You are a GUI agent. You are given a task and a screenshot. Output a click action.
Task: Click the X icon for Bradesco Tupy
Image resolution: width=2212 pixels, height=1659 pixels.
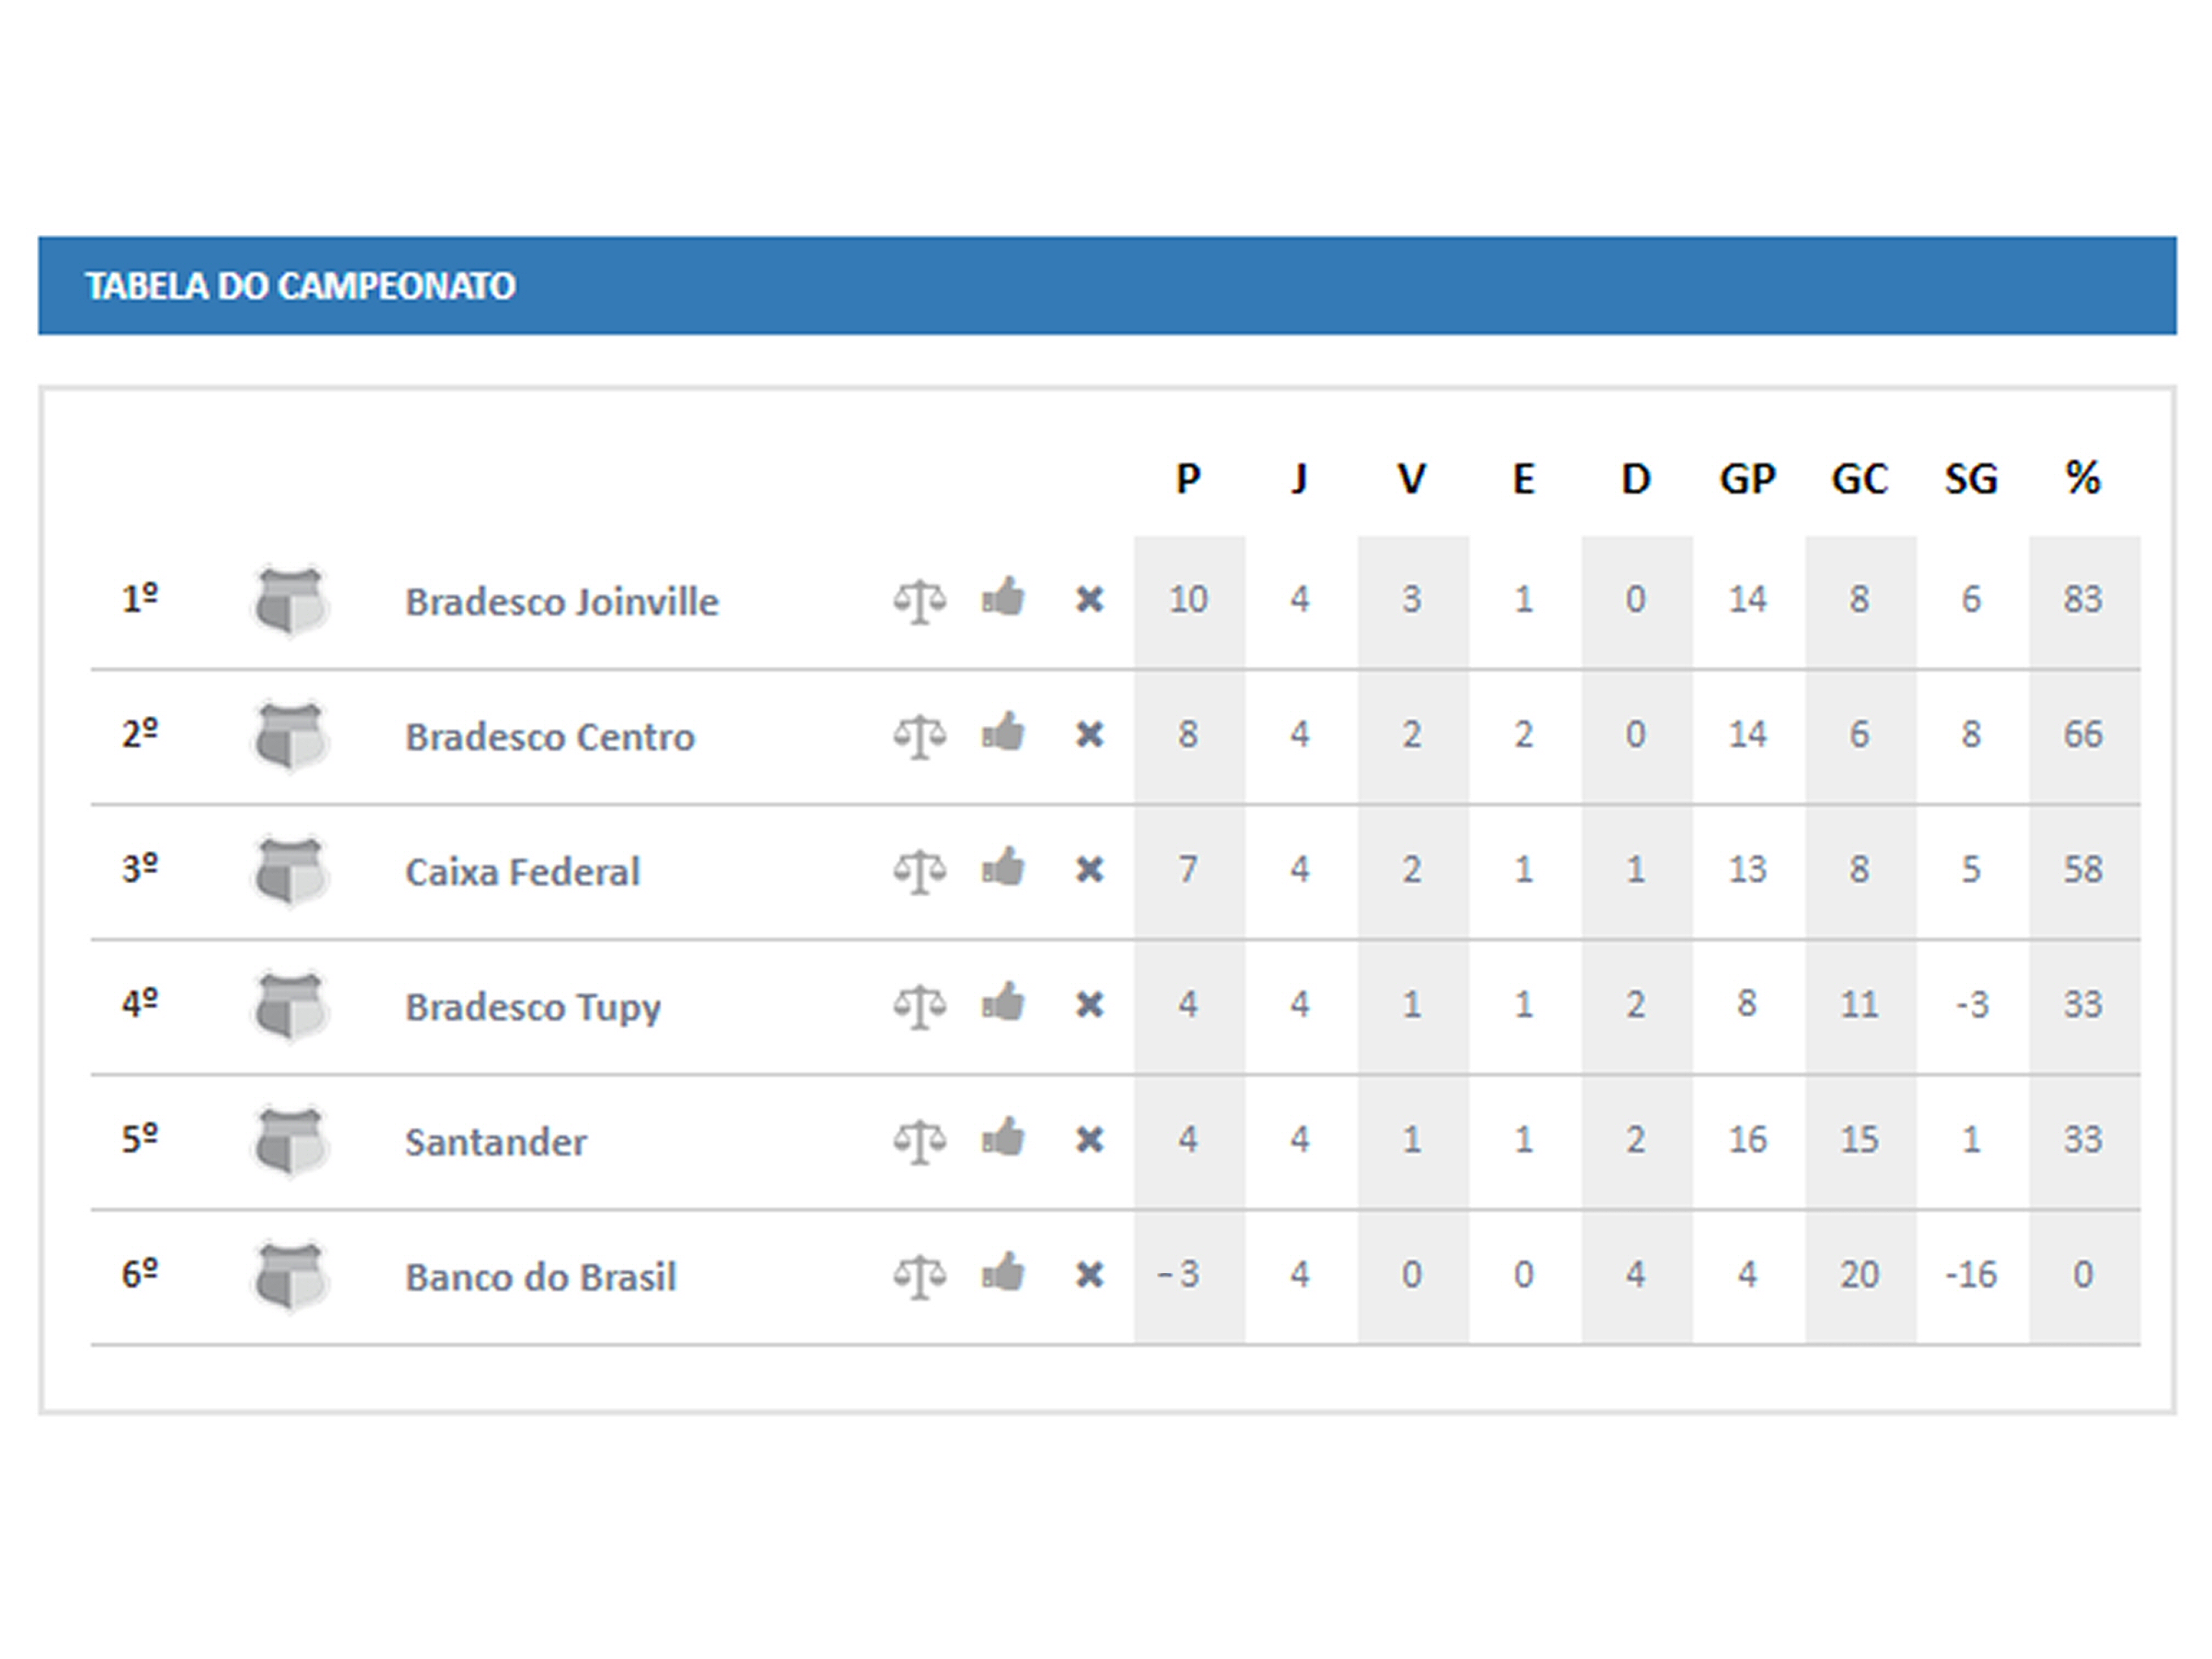[x=1089, y=1005]
